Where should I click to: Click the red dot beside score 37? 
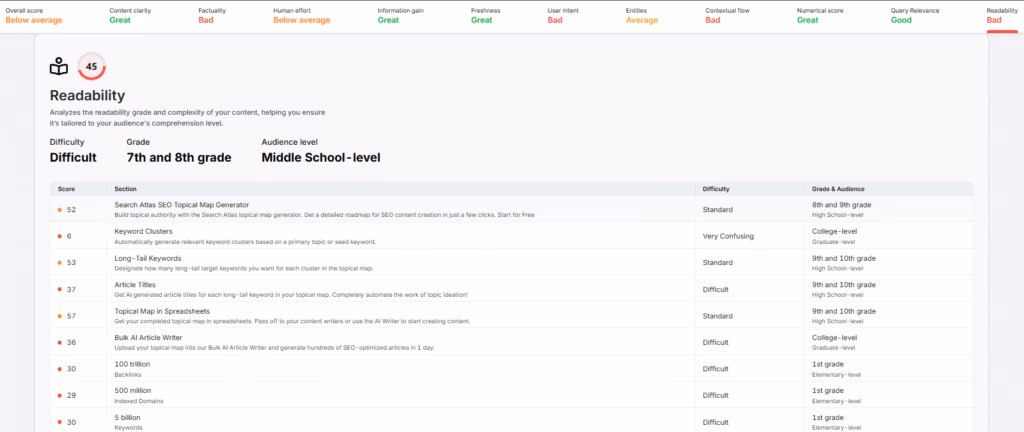59,289
